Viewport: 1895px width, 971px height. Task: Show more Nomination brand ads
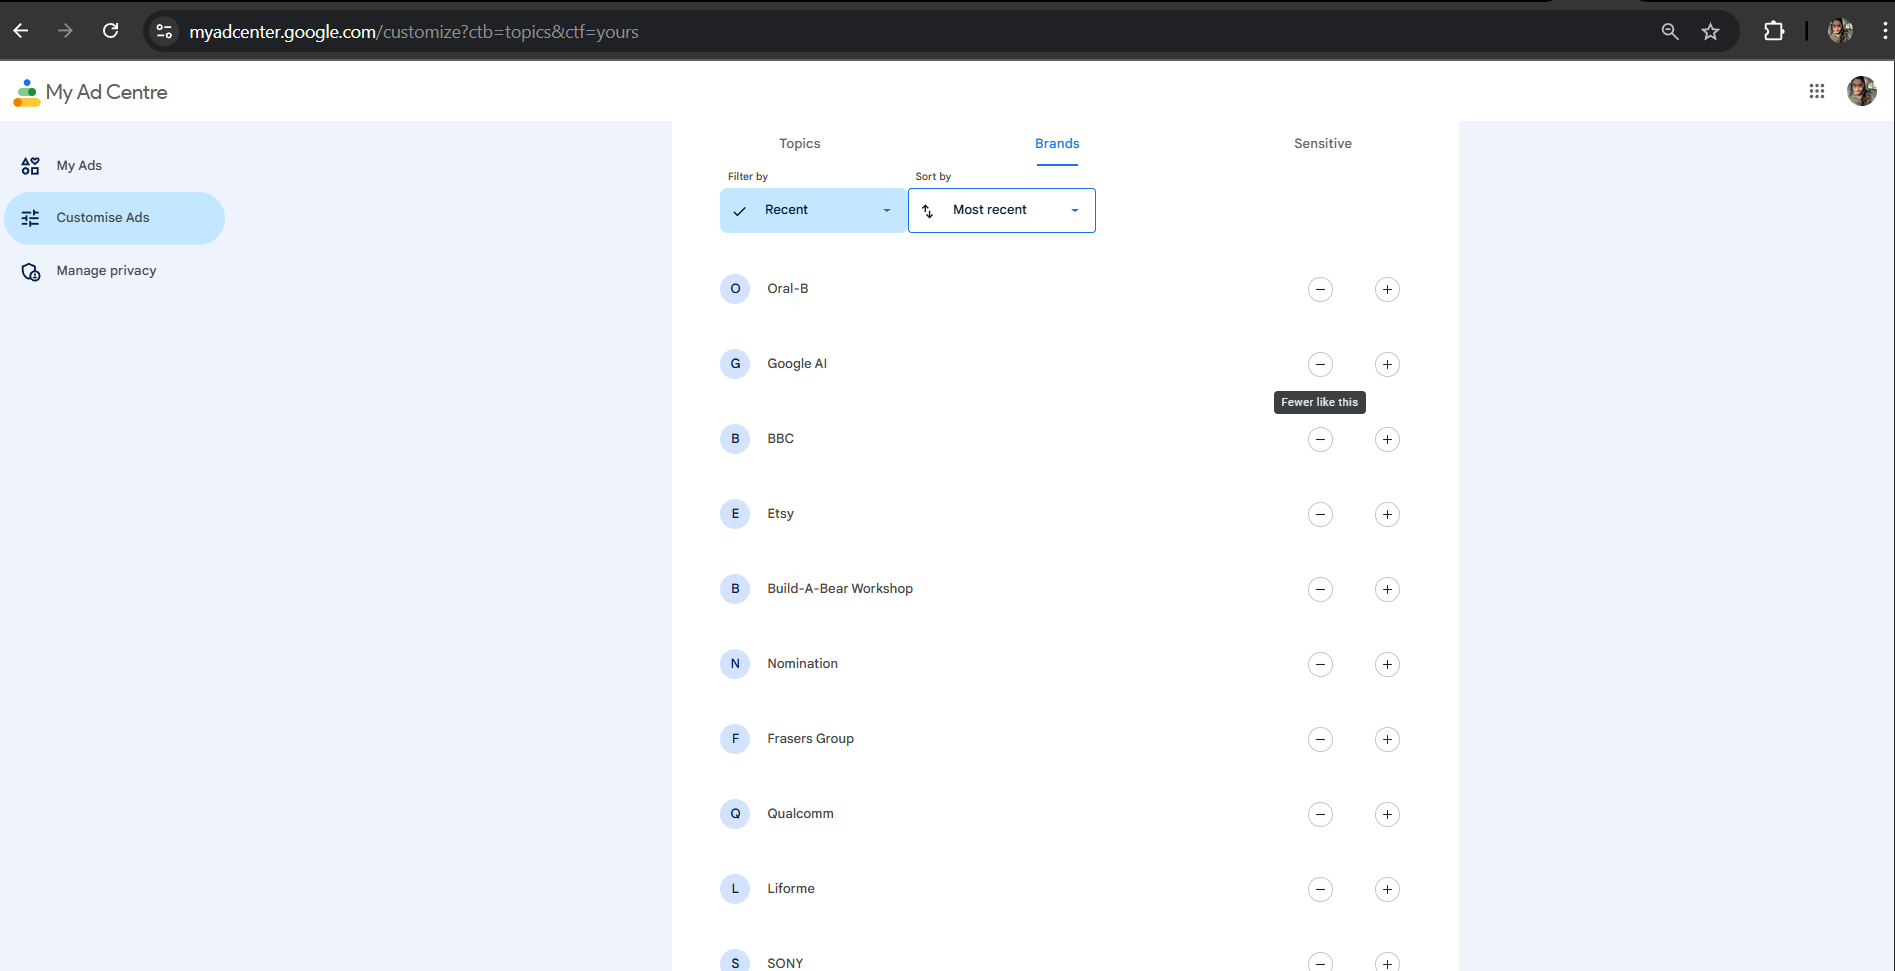coord(1387,664)
